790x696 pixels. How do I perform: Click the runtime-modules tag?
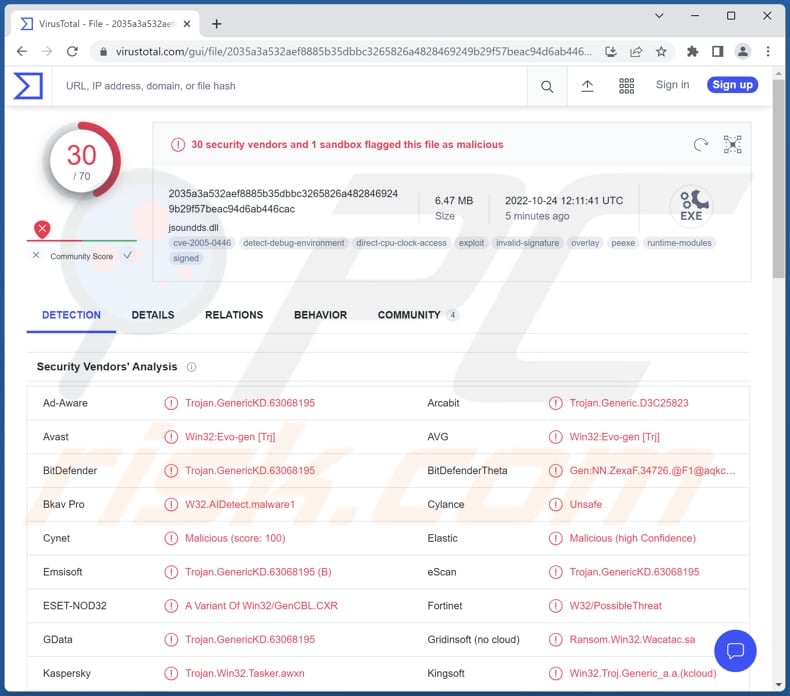click(x=679, y=243)
